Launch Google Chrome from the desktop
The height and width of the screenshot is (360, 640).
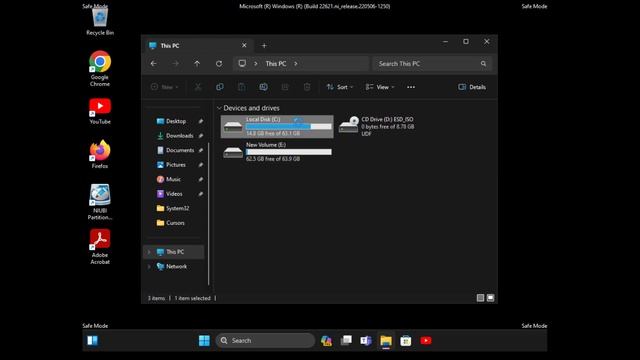click(x=100, y=68)
